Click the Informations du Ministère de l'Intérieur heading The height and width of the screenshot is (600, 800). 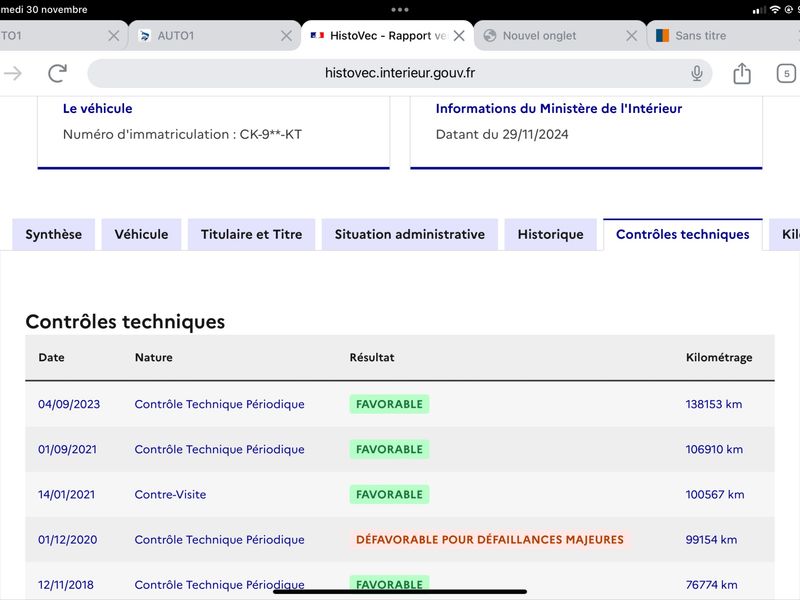coord(559,108)
